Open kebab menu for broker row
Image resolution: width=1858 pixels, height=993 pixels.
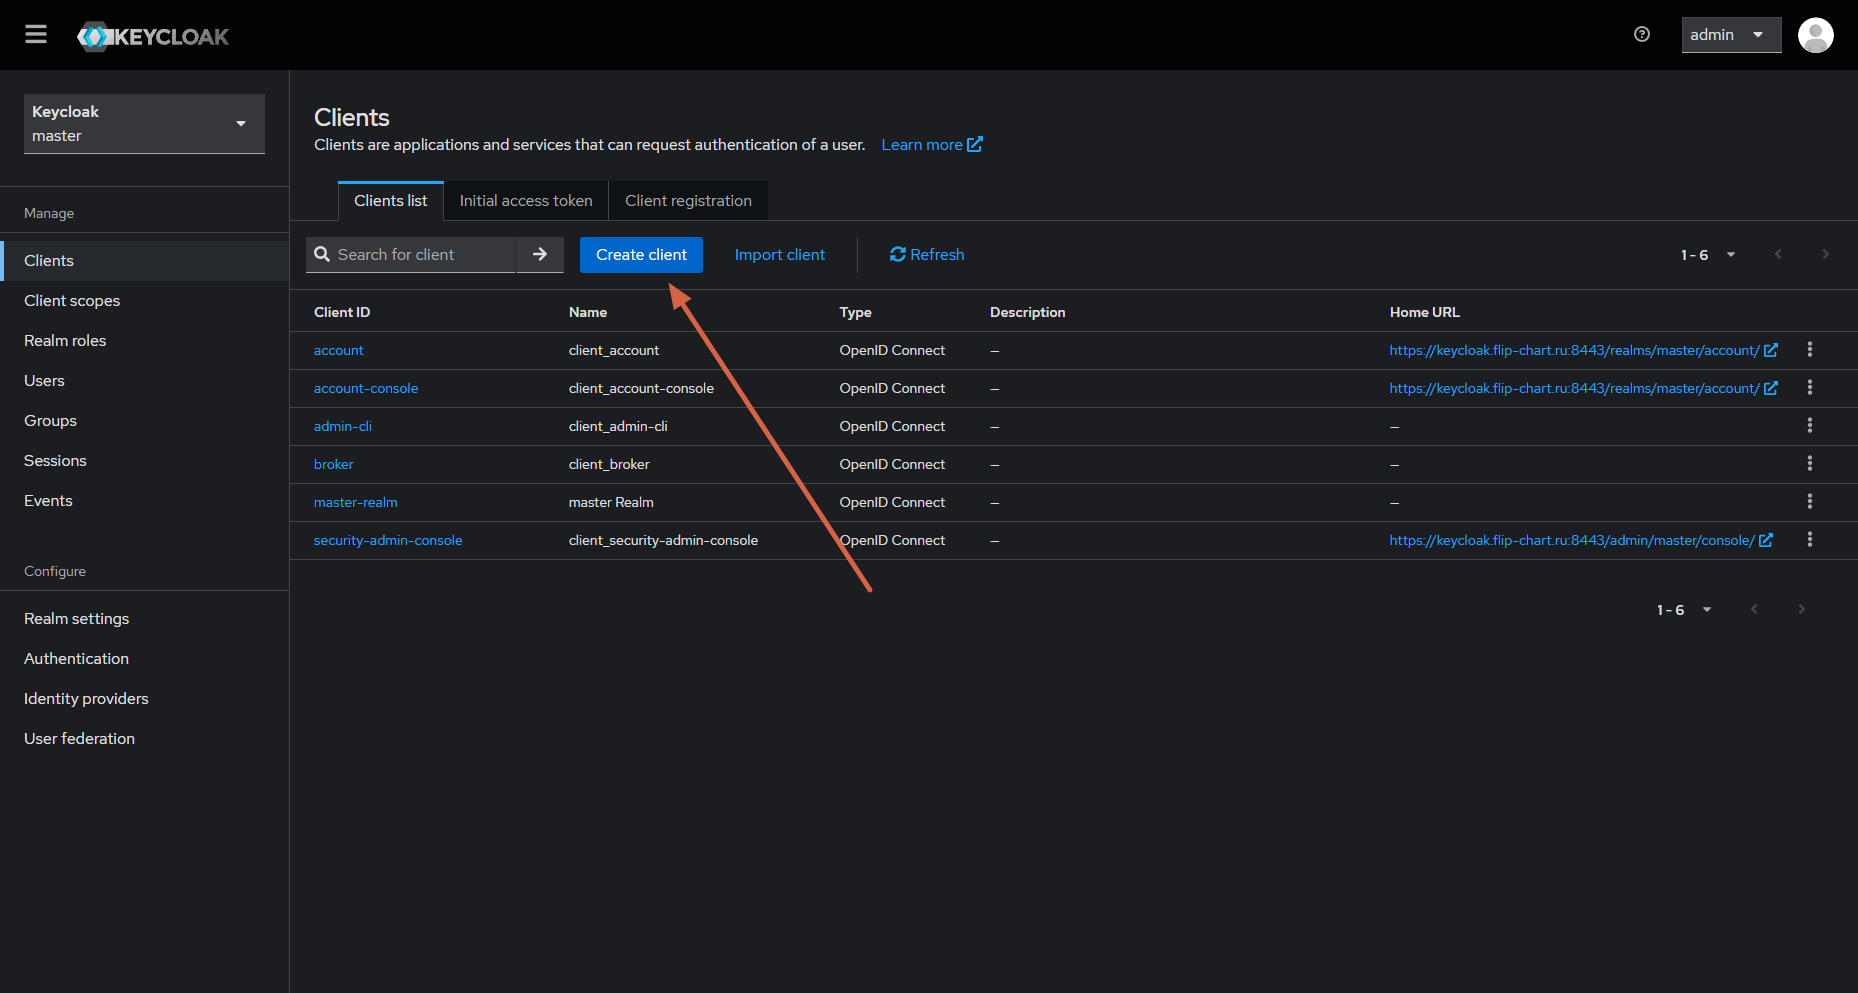click(x=1809, y=464)
